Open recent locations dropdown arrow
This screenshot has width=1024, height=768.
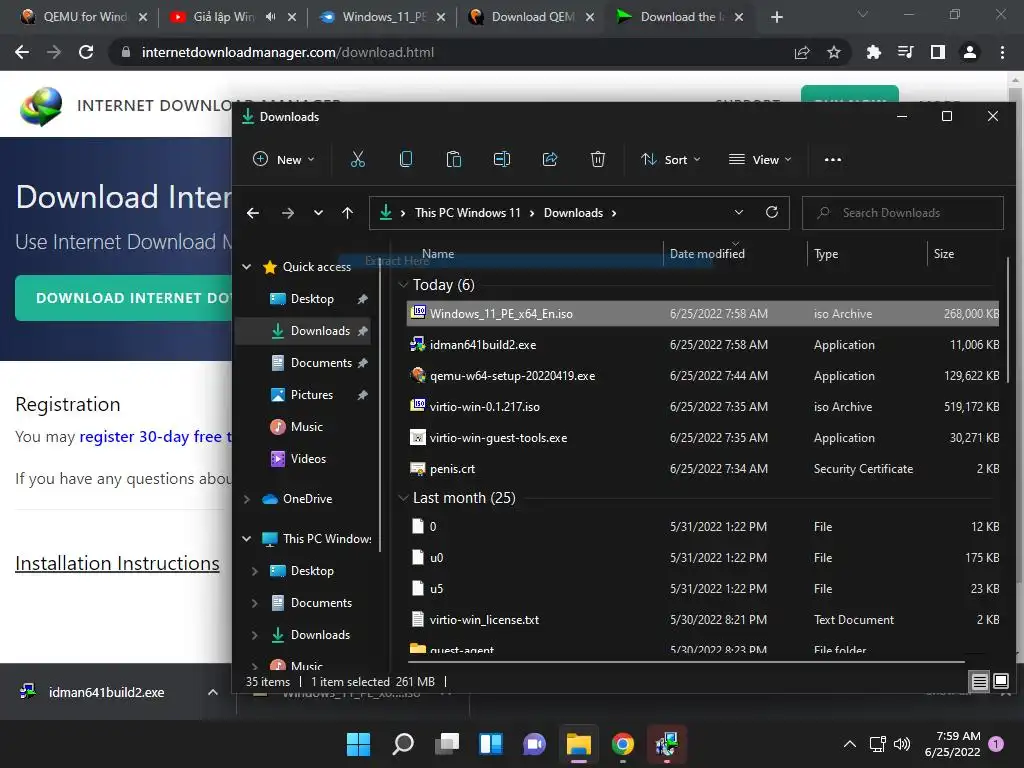point(318,213)
